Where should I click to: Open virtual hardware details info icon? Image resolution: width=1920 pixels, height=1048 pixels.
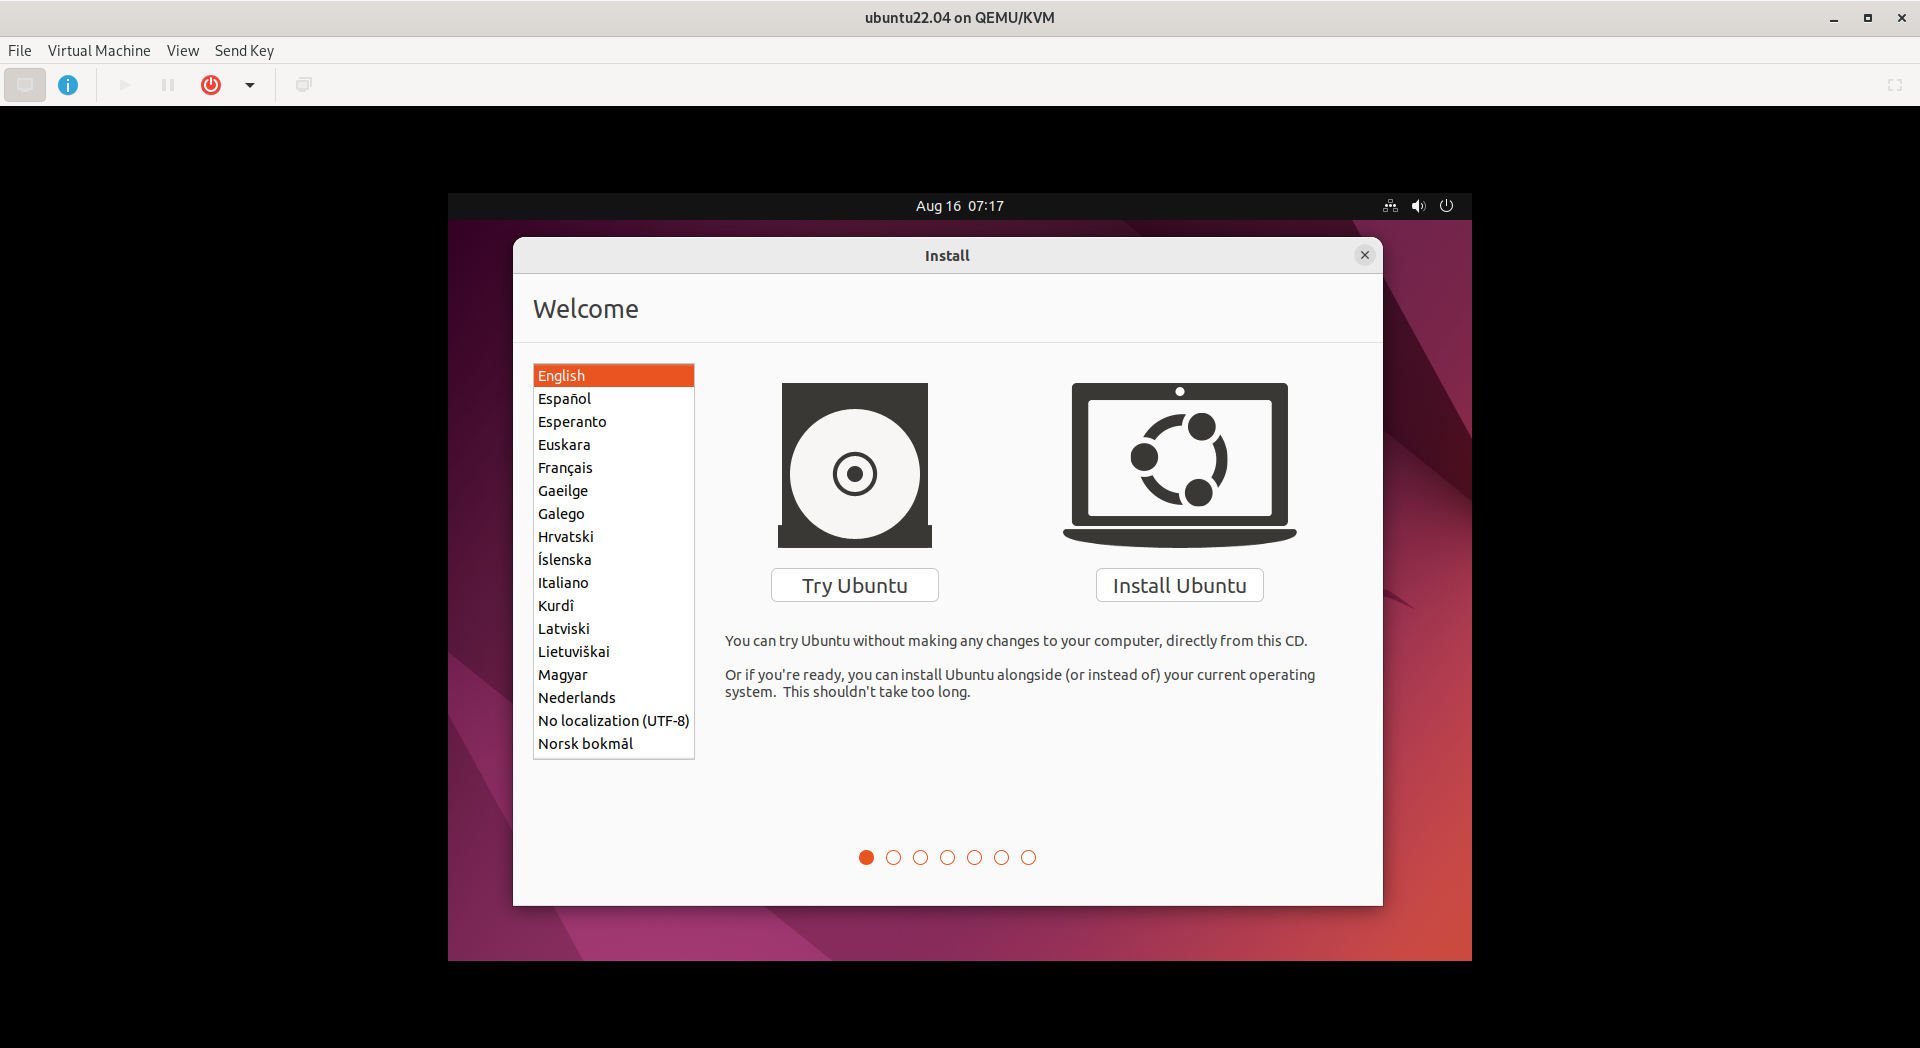click(68, 85)
